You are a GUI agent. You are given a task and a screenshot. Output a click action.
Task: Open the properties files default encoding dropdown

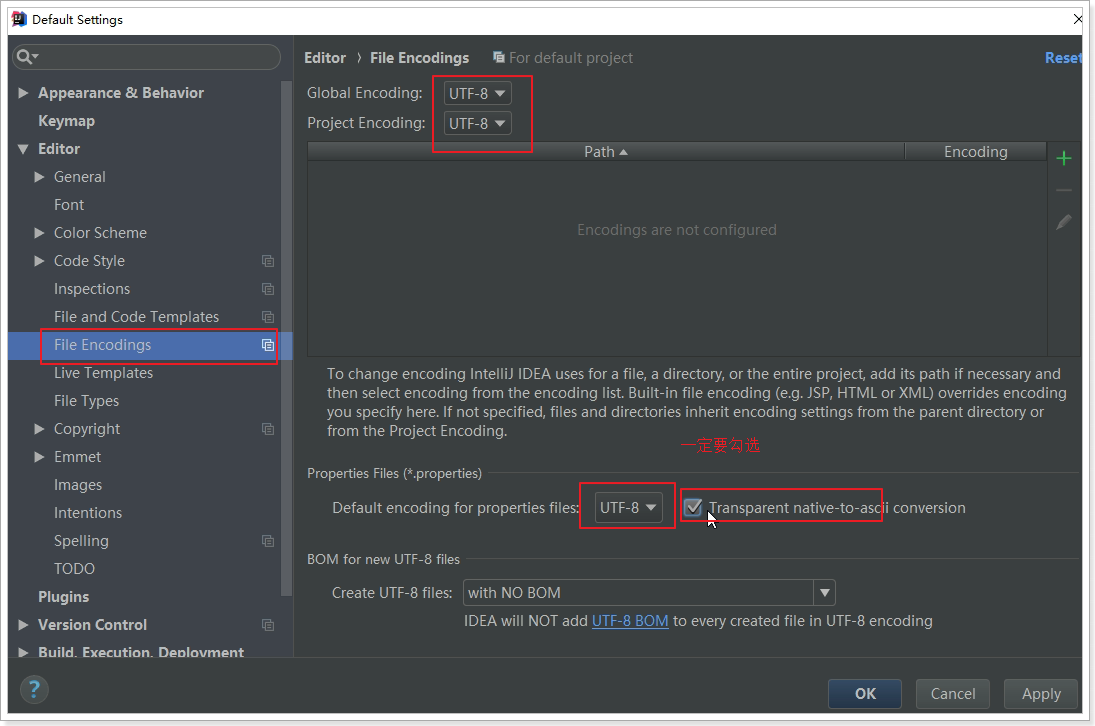tap(629, 507)
